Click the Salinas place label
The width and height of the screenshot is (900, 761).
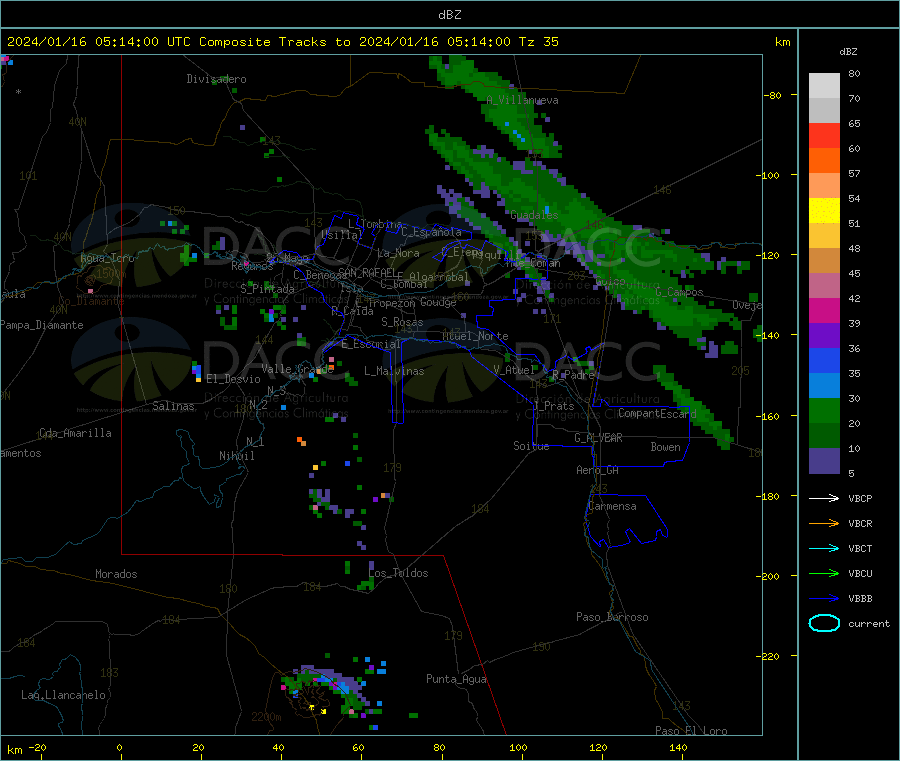point(173,406)
